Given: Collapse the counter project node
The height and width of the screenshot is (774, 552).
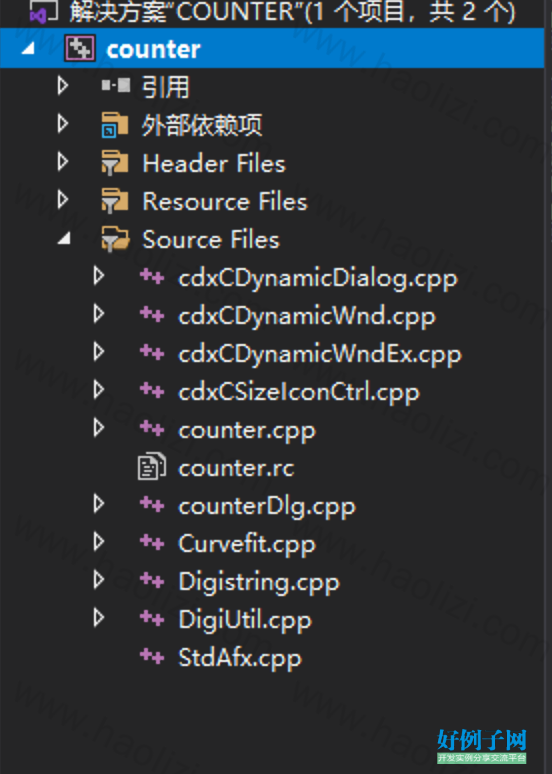Looking at the screenshot, I should [x=29, y=48].
